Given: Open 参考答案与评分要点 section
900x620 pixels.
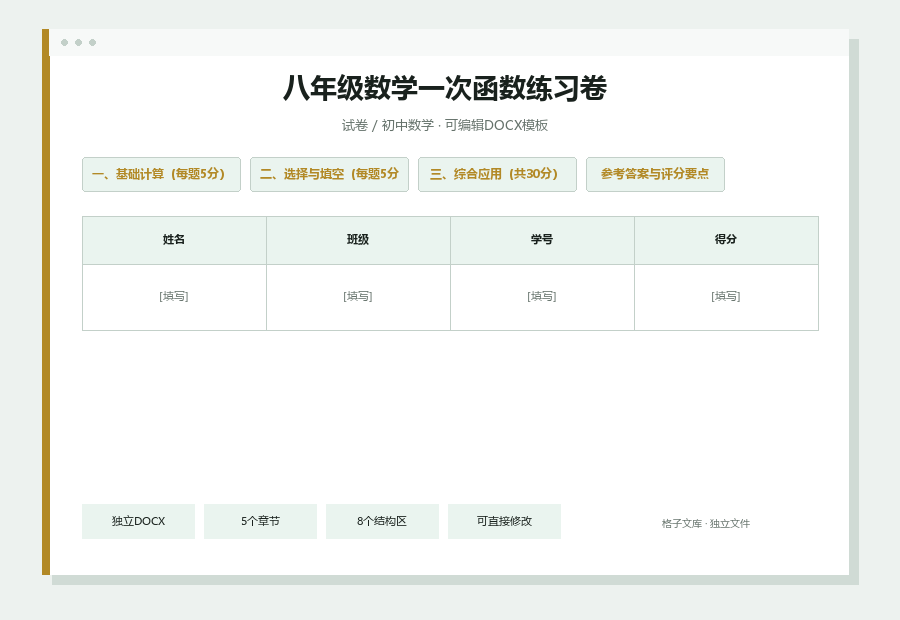Looking at the screenshot, I should click(x=655, y=175).
